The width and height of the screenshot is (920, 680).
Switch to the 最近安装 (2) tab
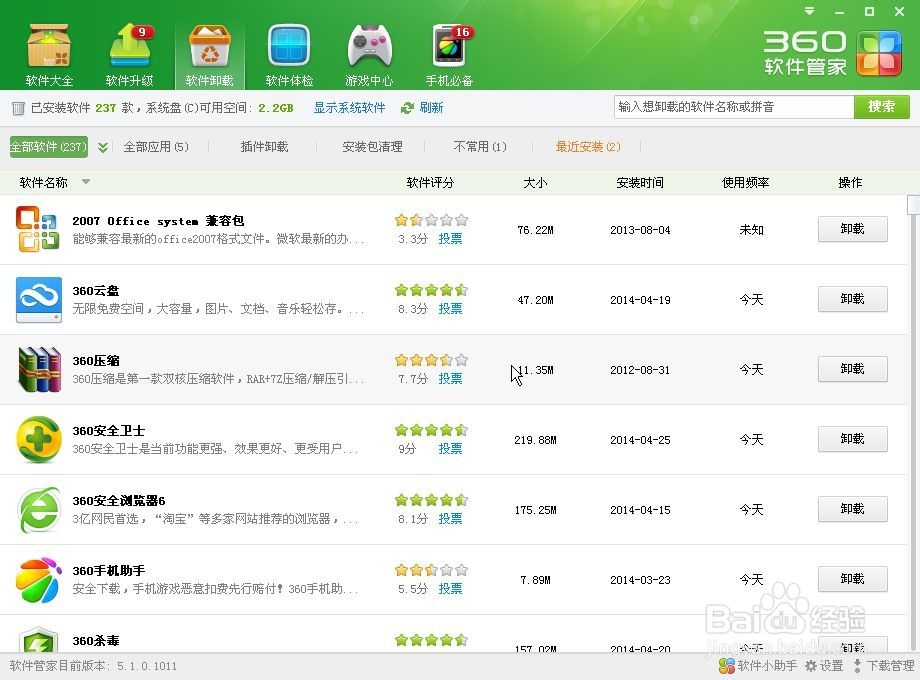point(588,147)
